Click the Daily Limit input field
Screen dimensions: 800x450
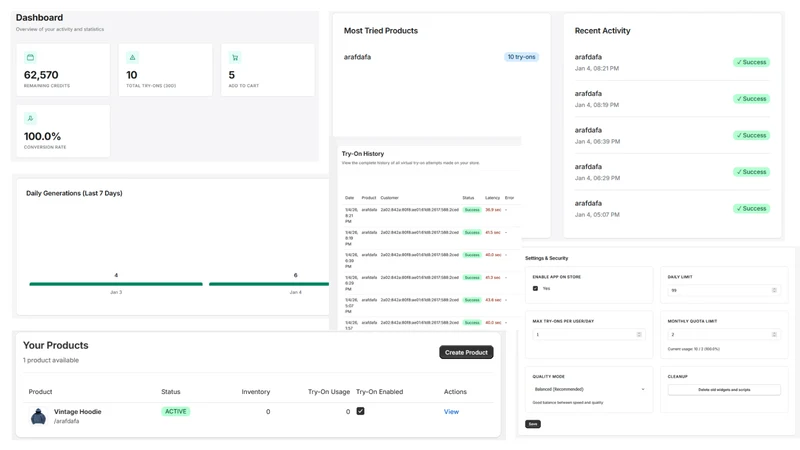(x=724, y=290)
